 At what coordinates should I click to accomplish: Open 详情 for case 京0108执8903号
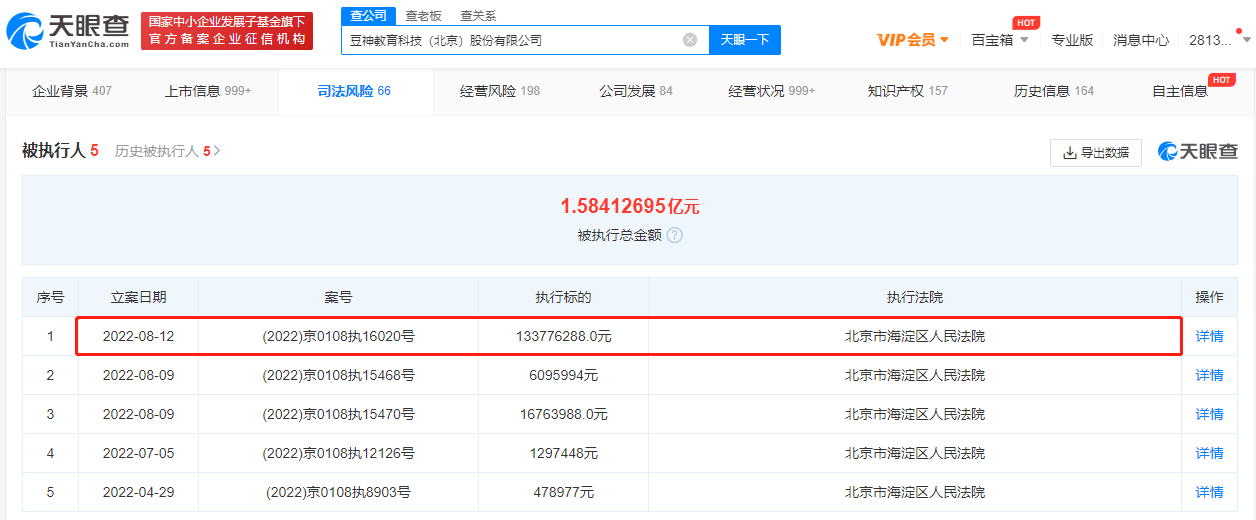(1210, 492)
